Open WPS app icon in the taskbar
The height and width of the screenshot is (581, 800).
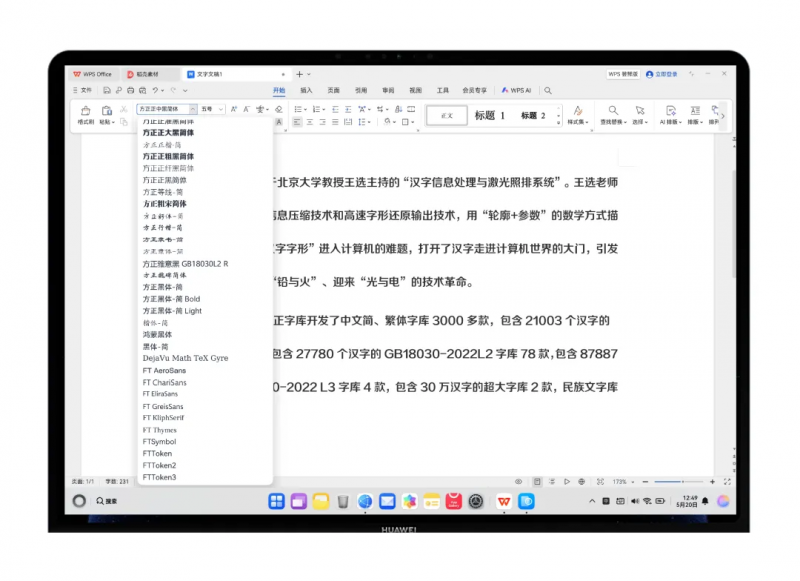click(504, 501)
